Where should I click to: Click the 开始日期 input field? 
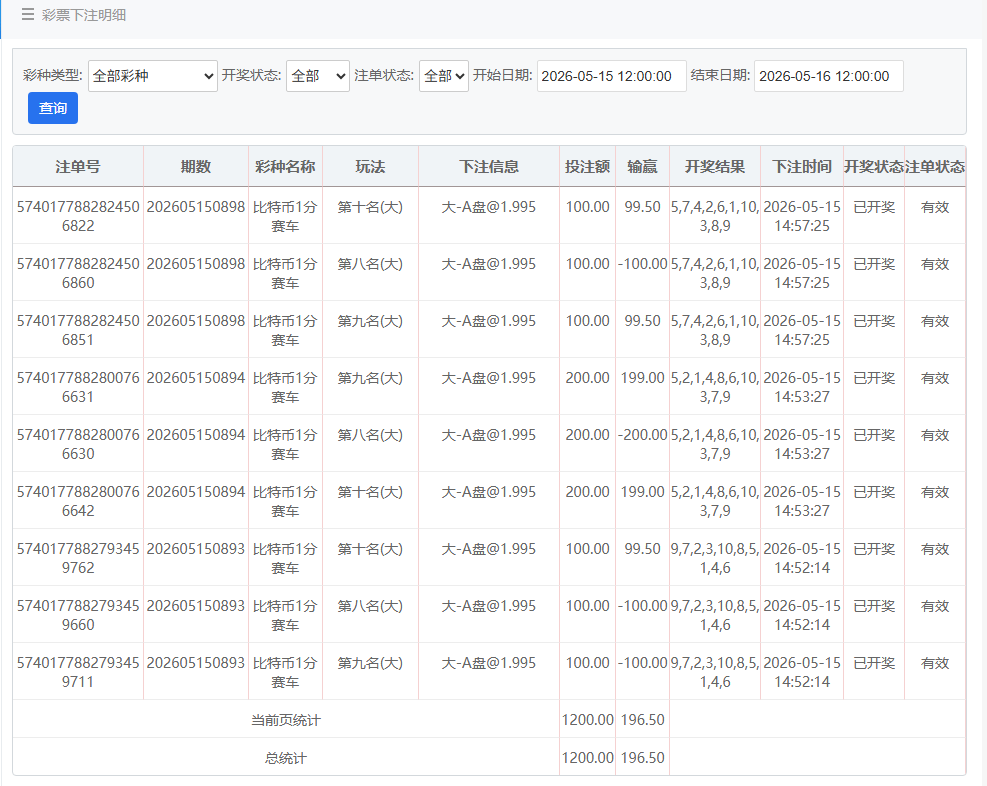click(611, 76)
